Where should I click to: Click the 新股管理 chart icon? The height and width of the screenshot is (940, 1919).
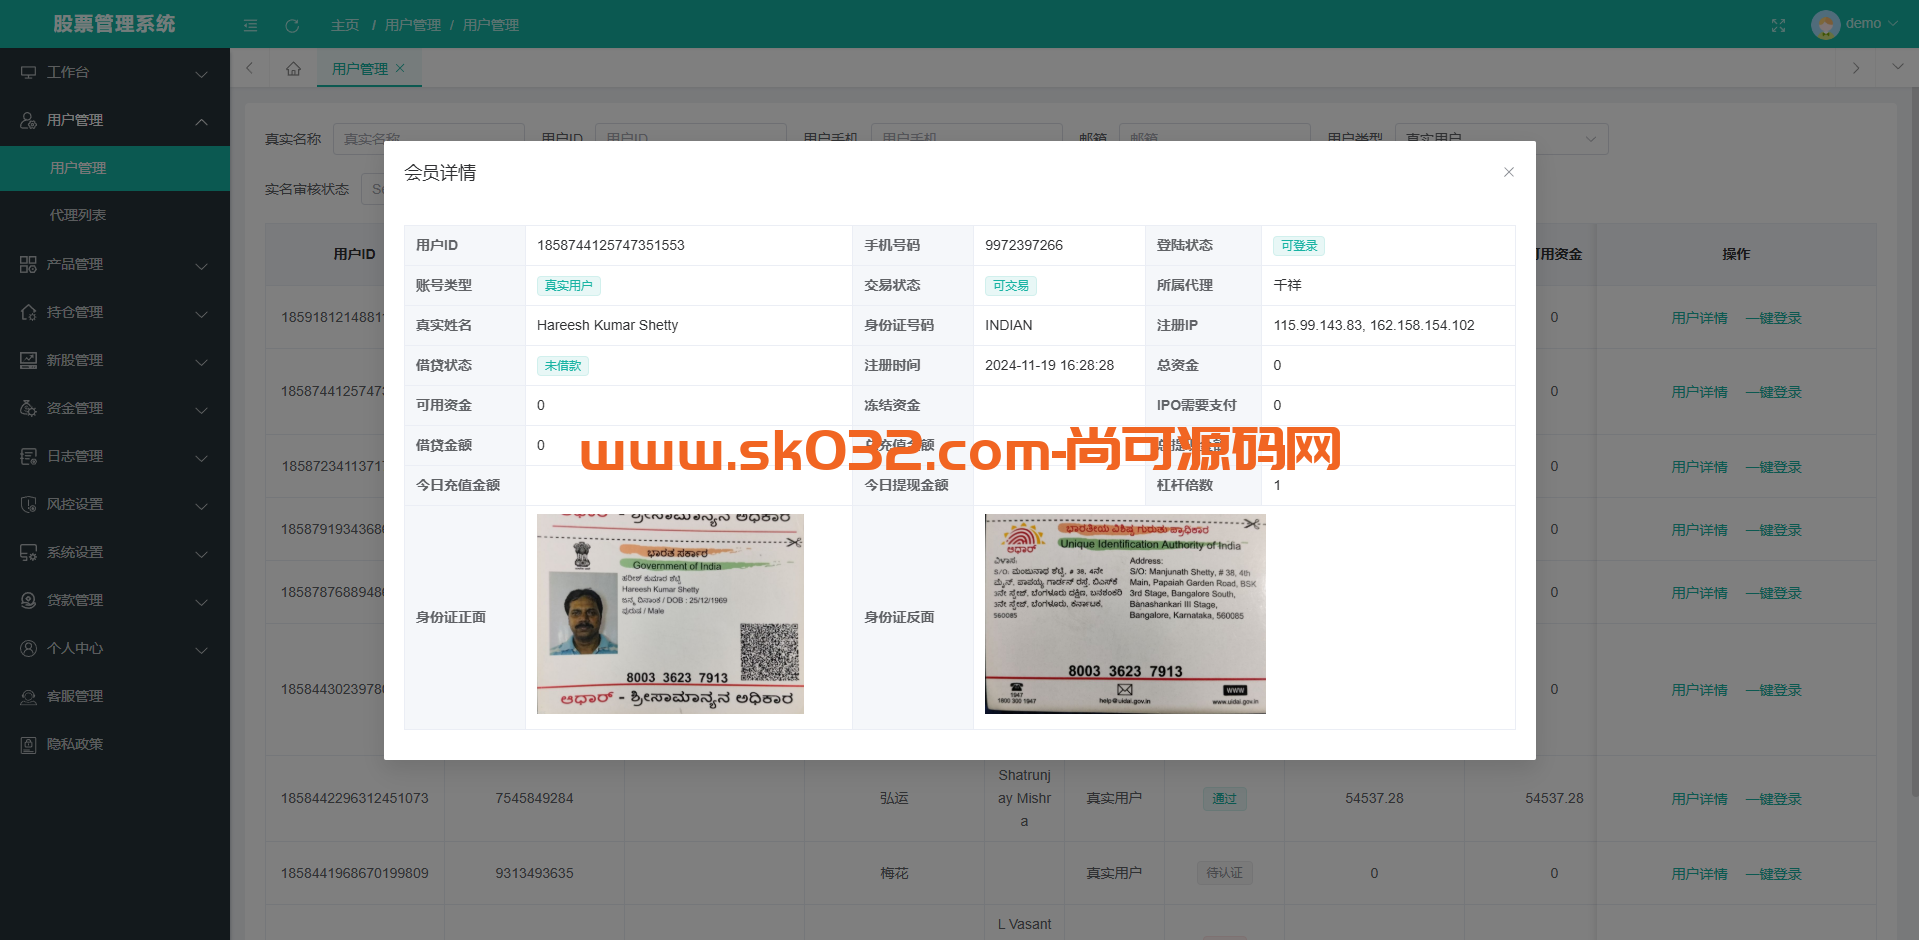tap(28, 360)
